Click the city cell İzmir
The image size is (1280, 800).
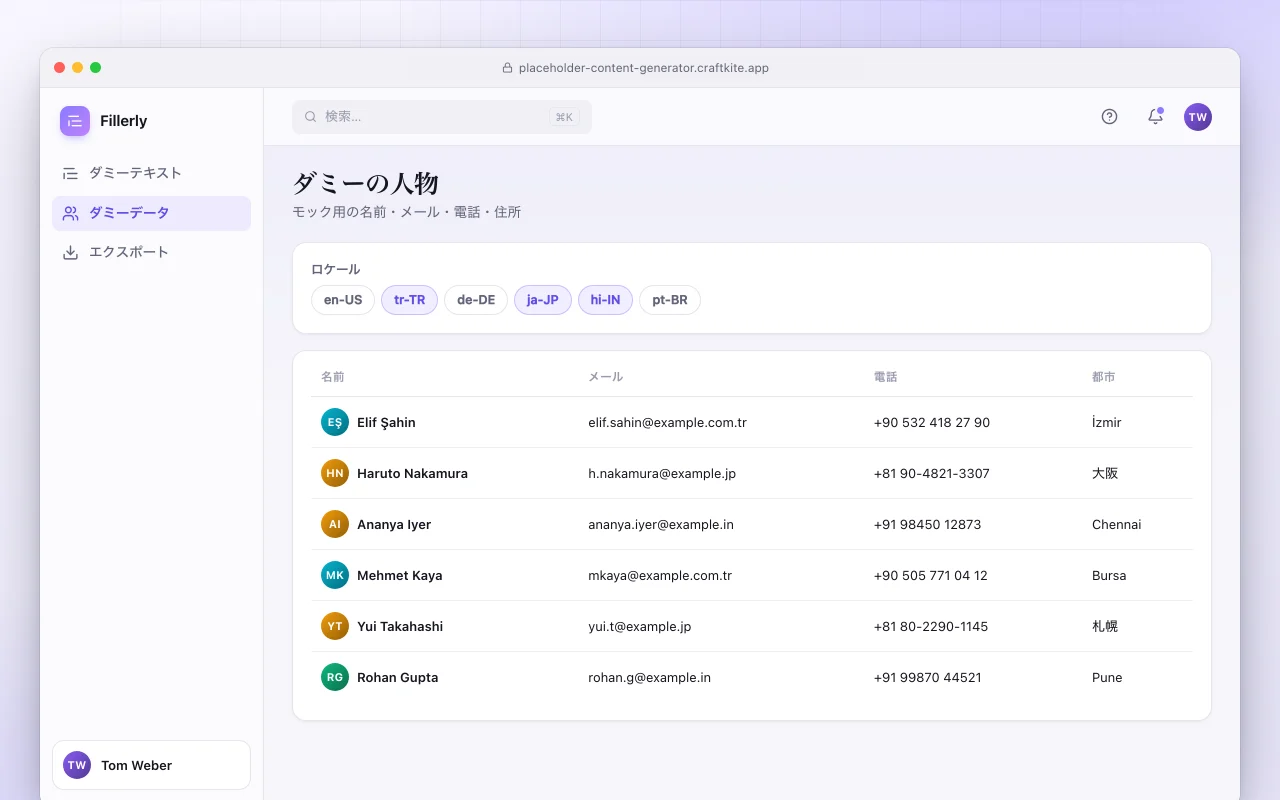click(x=1107, y=422)
